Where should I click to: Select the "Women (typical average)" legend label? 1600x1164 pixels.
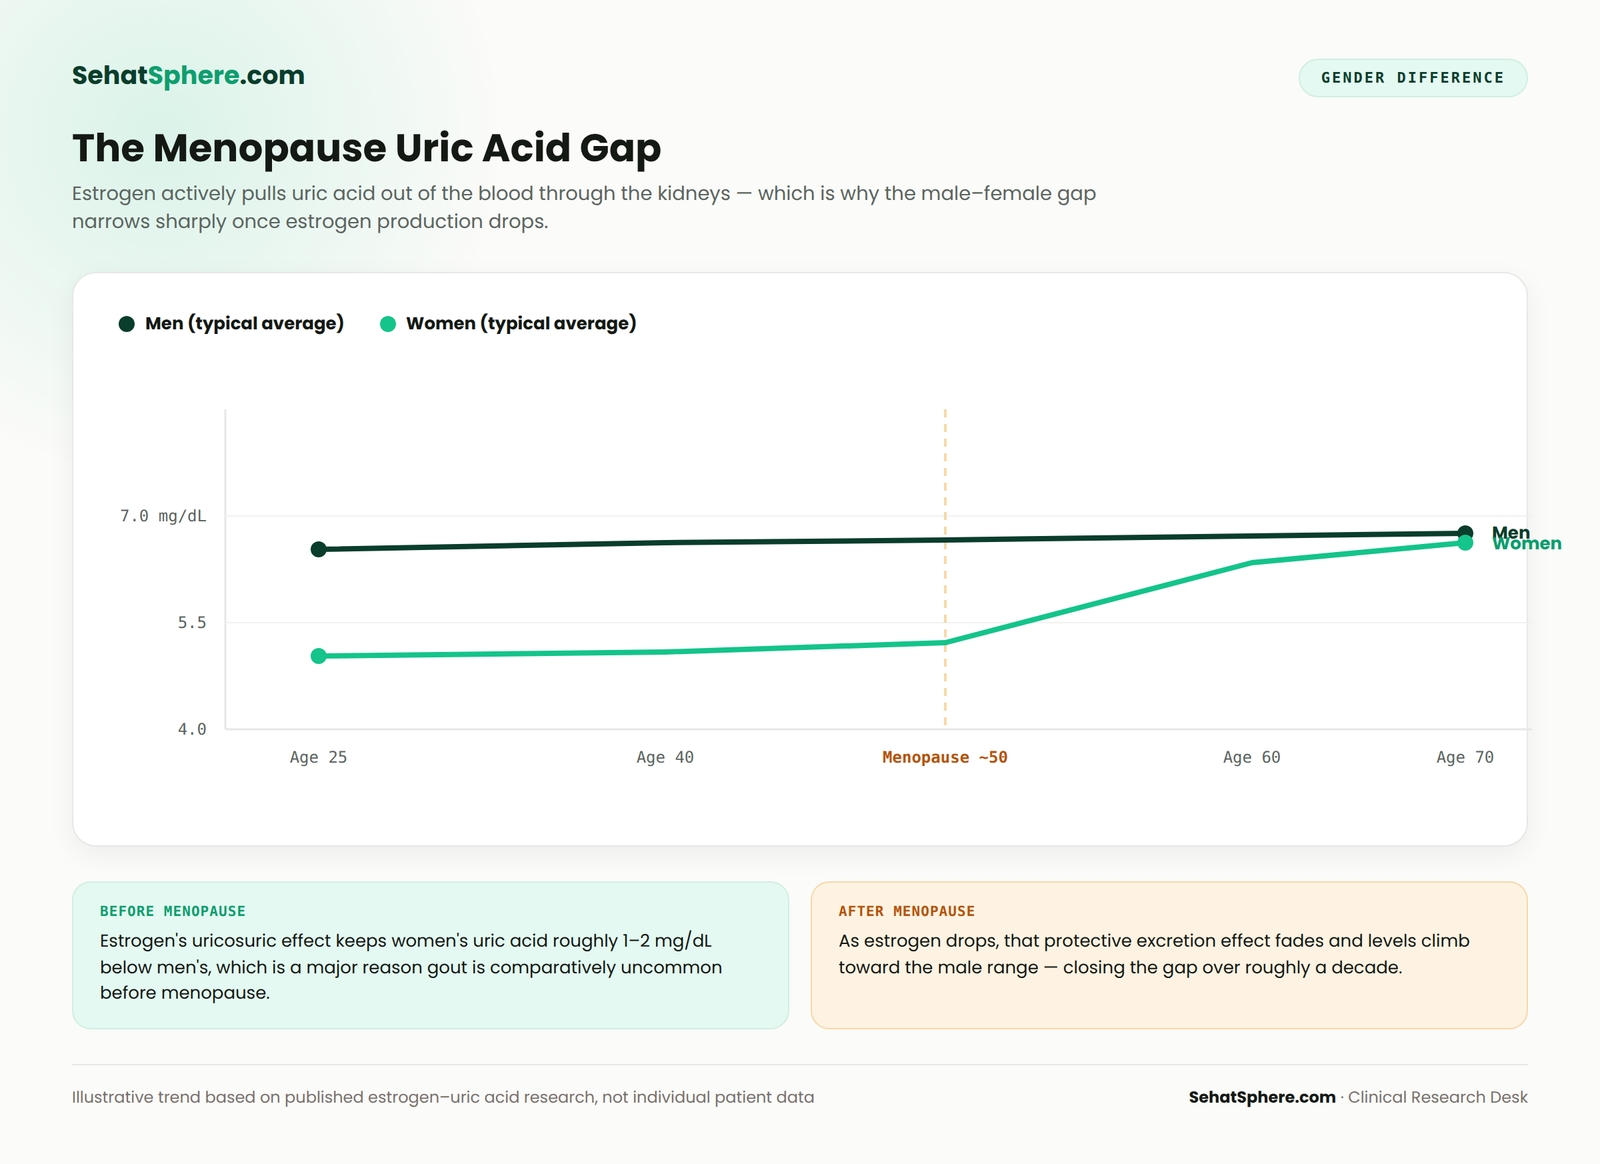521,323
